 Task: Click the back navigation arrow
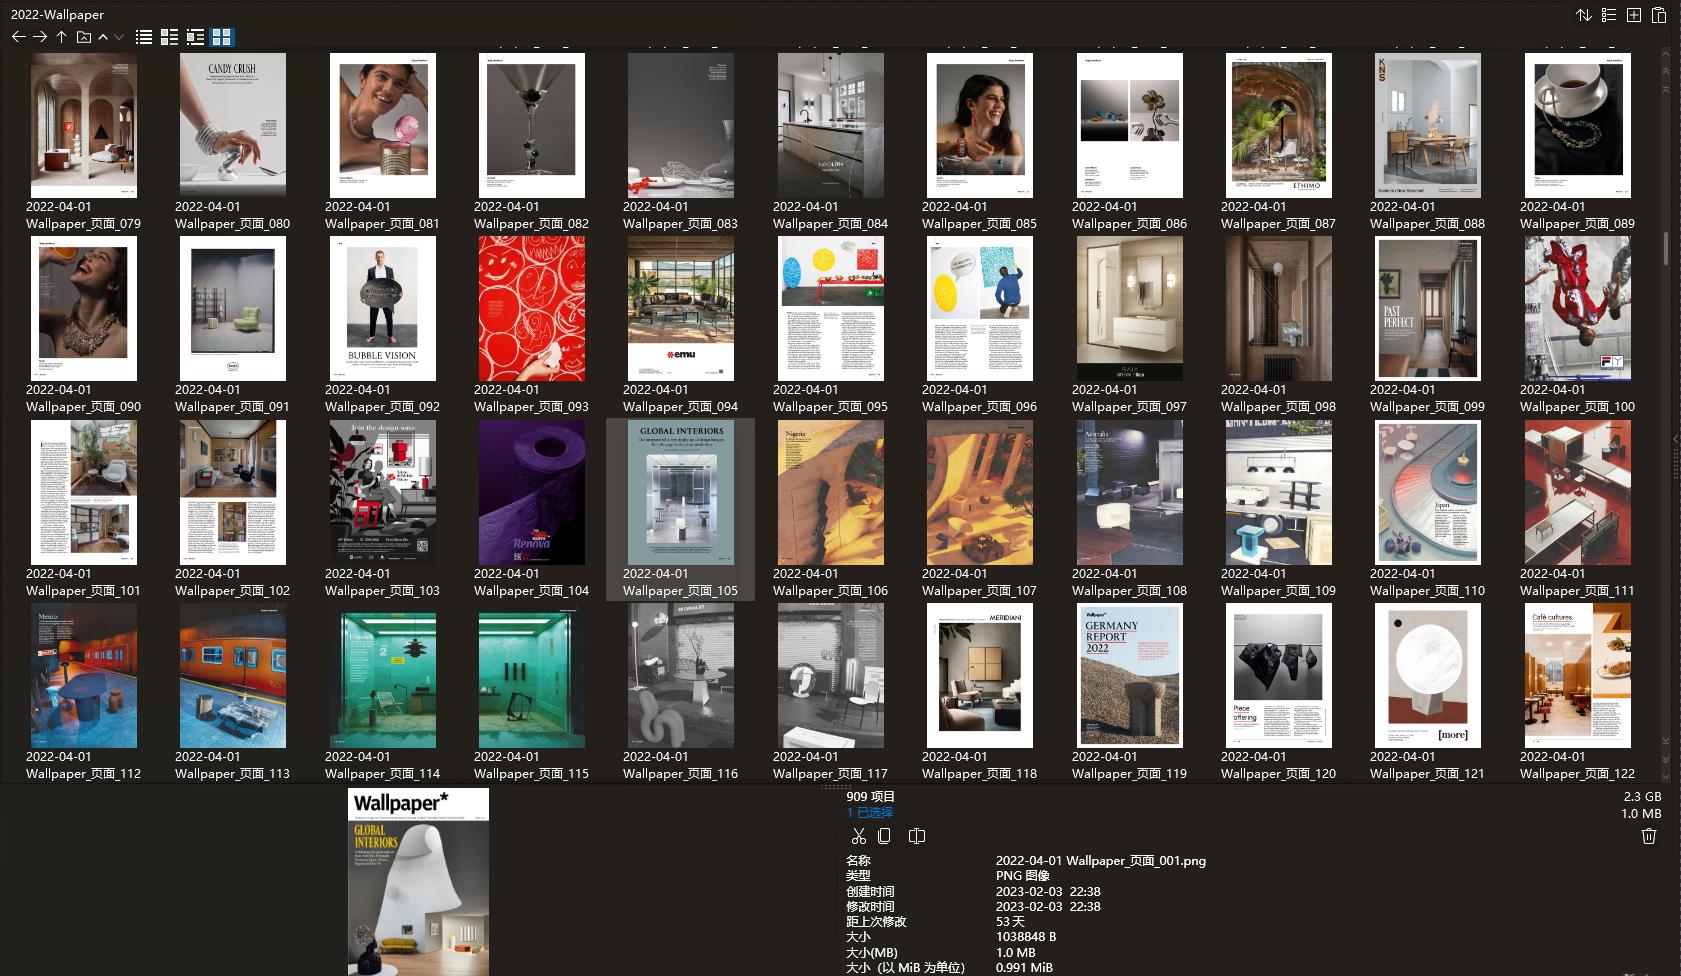click(18, 37)
